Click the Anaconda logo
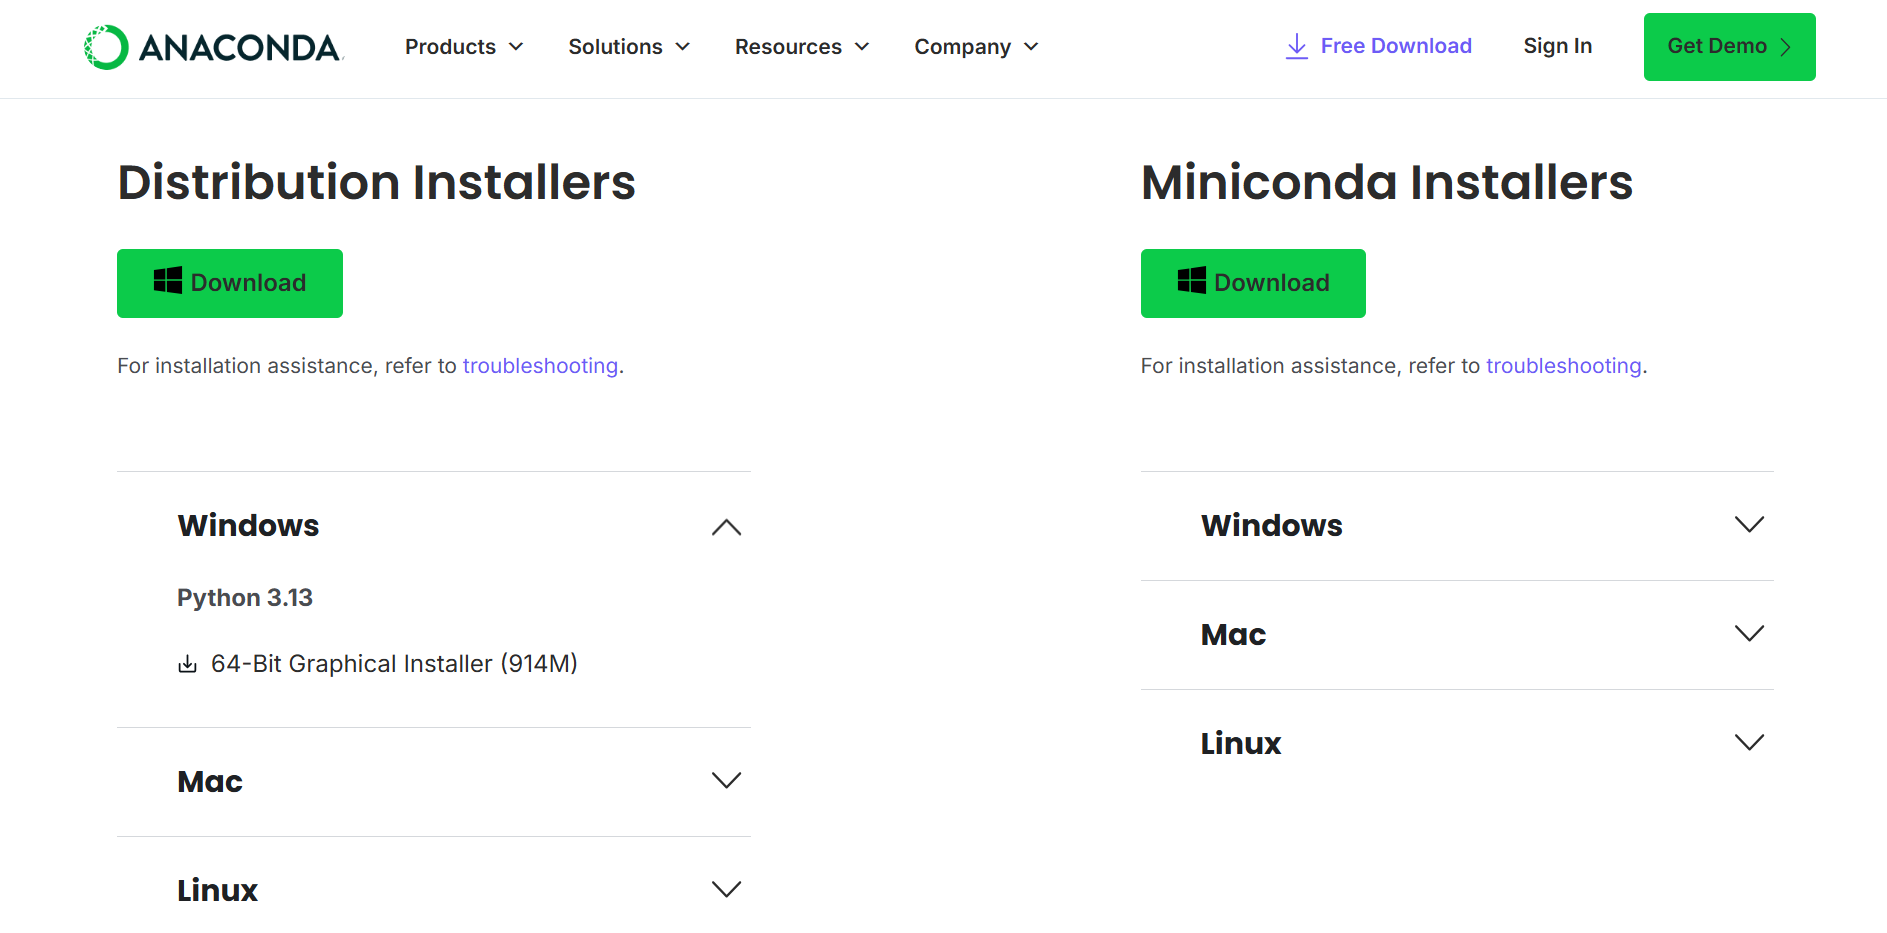The width and height of the screenshot is (1887, 933). [x=213, y=47]
